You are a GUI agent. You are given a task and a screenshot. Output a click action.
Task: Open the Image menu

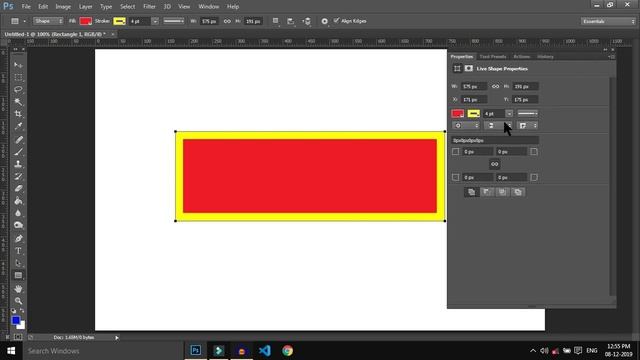(x=63, y=7)
